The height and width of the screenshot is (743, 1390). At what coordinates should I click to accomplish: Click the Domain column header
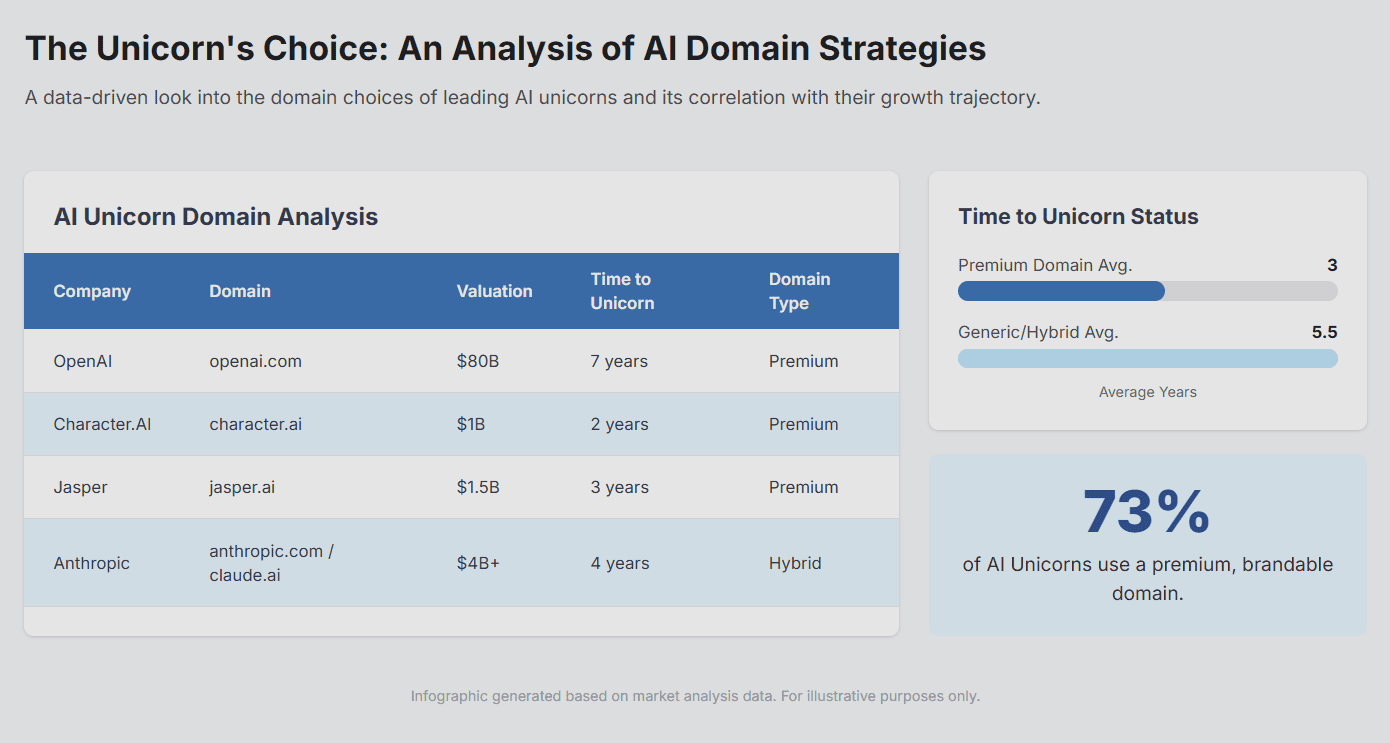[240, 291]
